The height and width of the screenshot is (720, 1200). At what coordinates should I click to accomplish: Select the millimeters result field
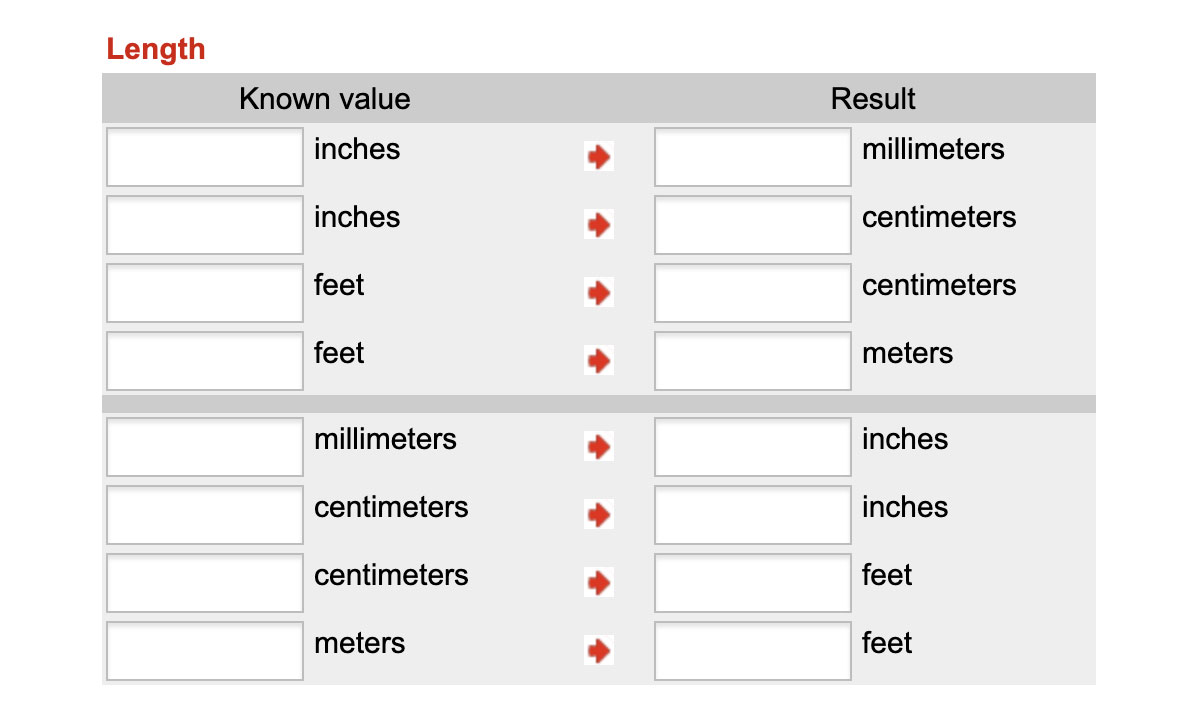pos(752,157)
